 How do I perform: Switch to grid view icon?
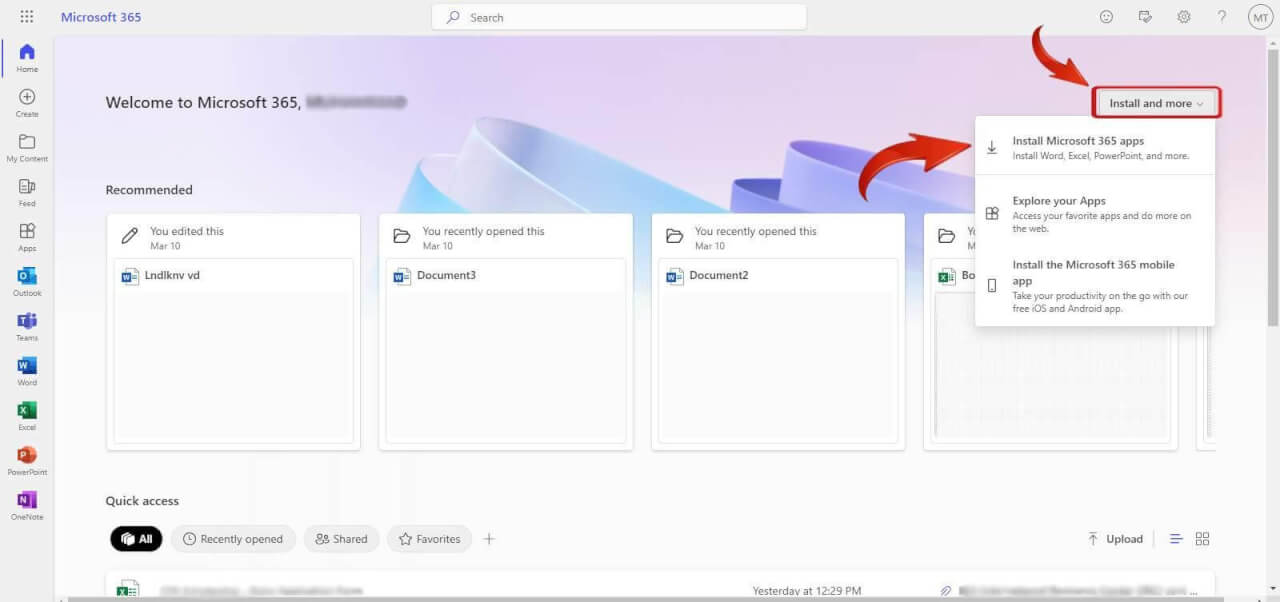[x=1202, y=539]
